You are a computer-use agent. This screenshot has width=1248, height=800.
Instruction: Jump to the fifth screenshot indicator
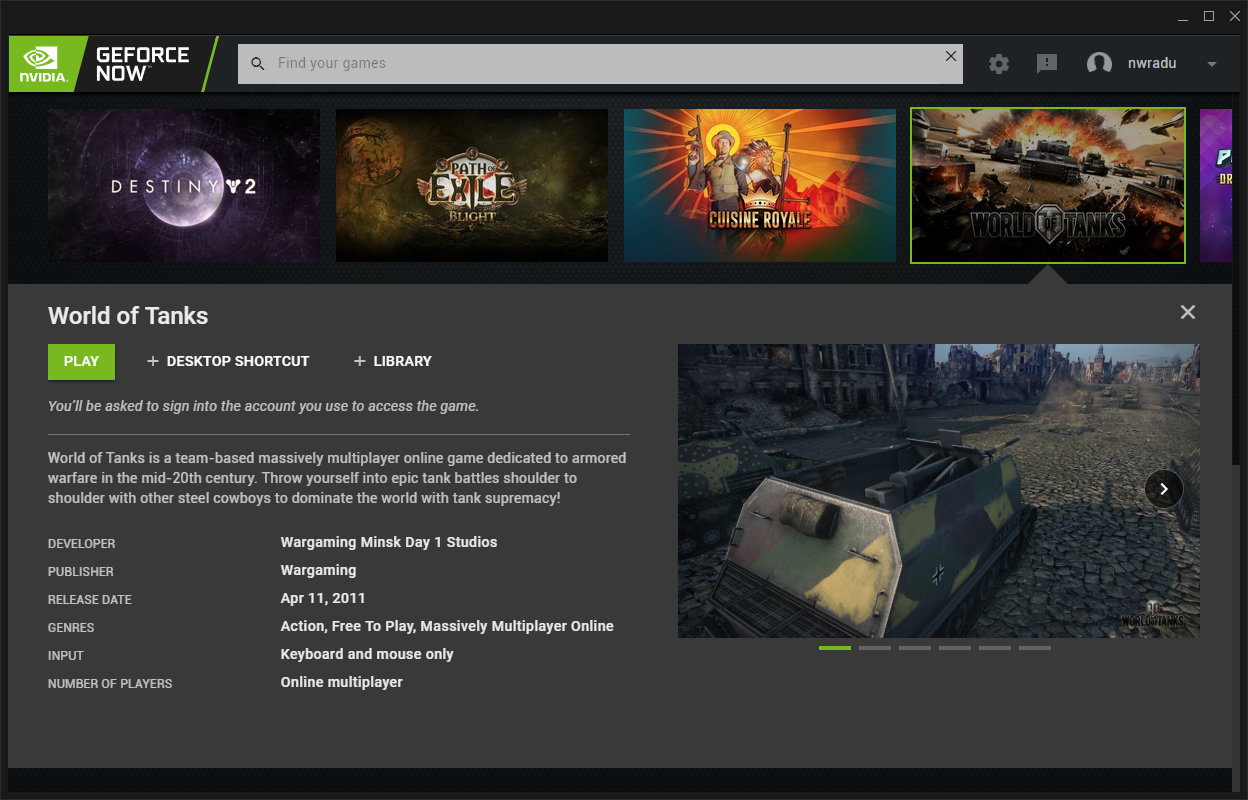click(995, 648)
